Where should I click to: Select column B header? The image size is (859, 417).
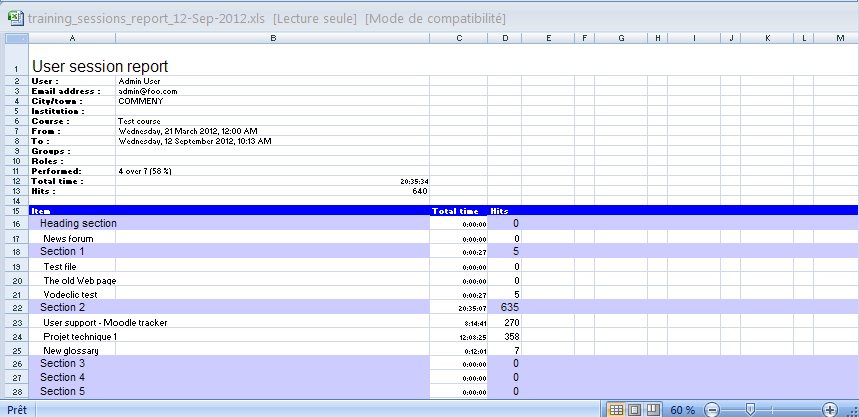(273, 38)
